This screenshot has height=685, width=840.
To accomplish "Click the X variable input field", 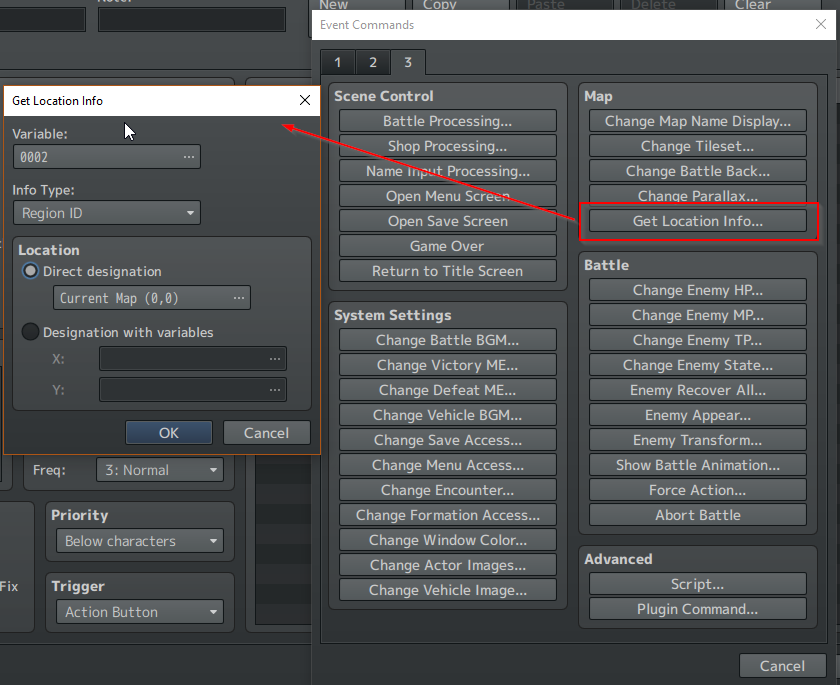I will (x=192, y=359).
